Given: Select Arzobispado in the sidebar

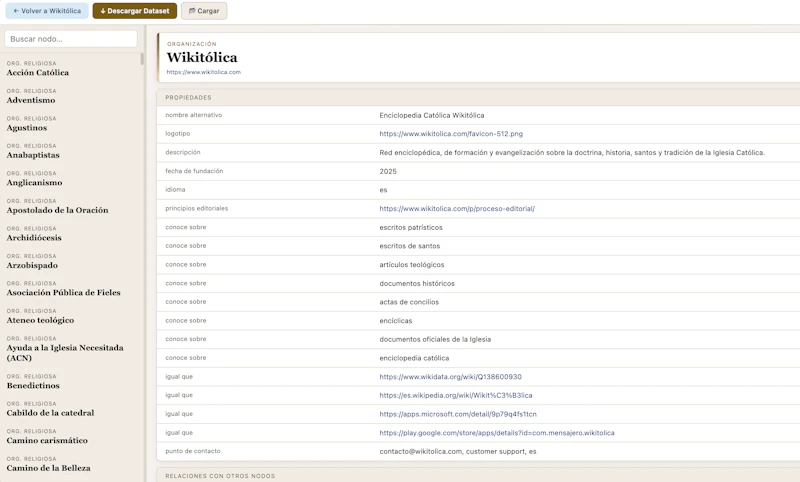Looking at the screenshot, I should (32, 265).
